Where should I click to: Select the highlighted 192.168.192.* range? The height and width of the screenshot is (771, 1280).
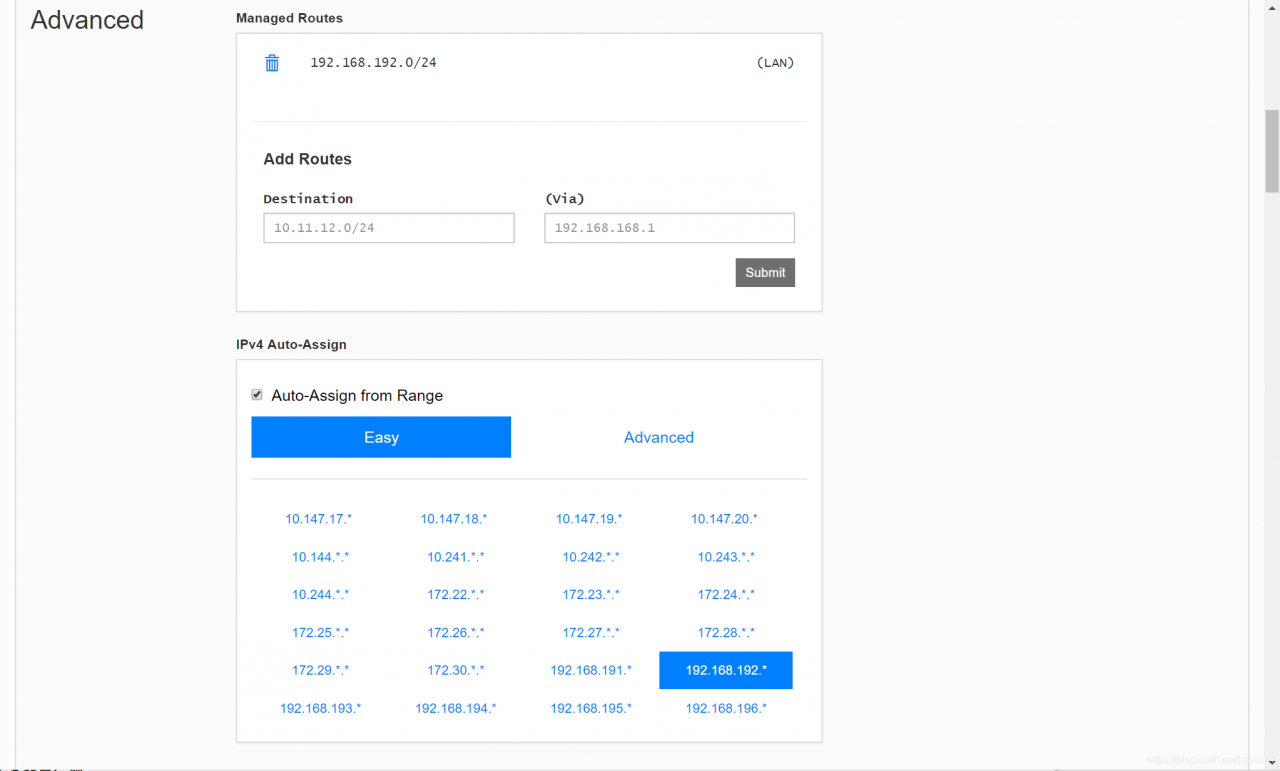726,670
